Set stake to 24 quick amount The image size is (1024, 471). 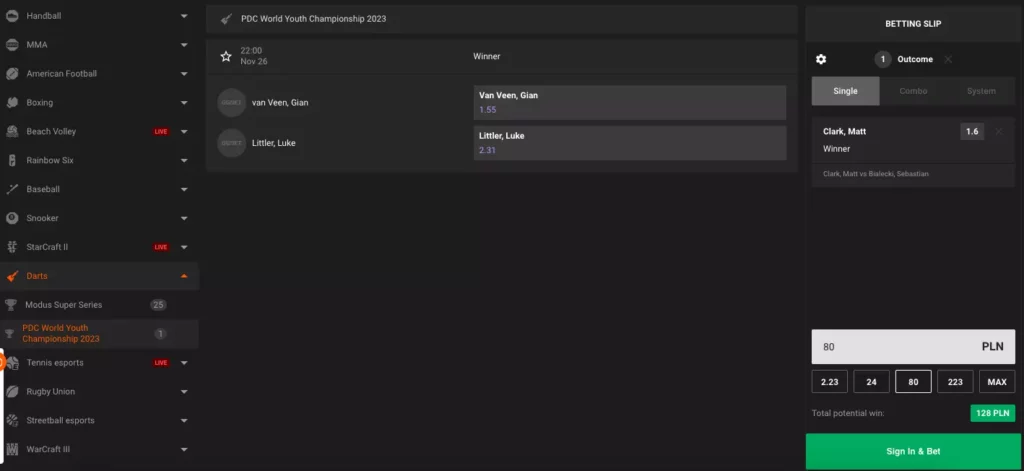[871, 382]
